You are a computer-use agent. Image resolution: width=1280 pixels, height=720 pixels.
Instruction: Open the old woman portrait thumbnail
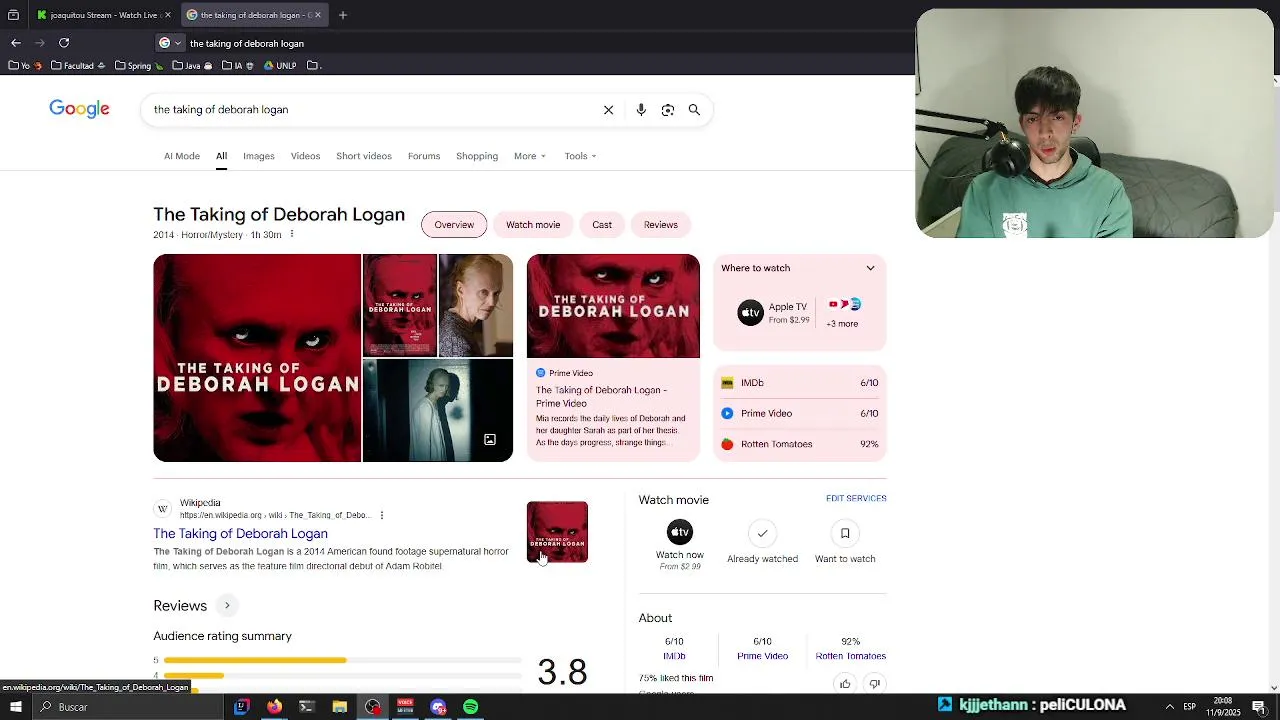pos(476,305)
